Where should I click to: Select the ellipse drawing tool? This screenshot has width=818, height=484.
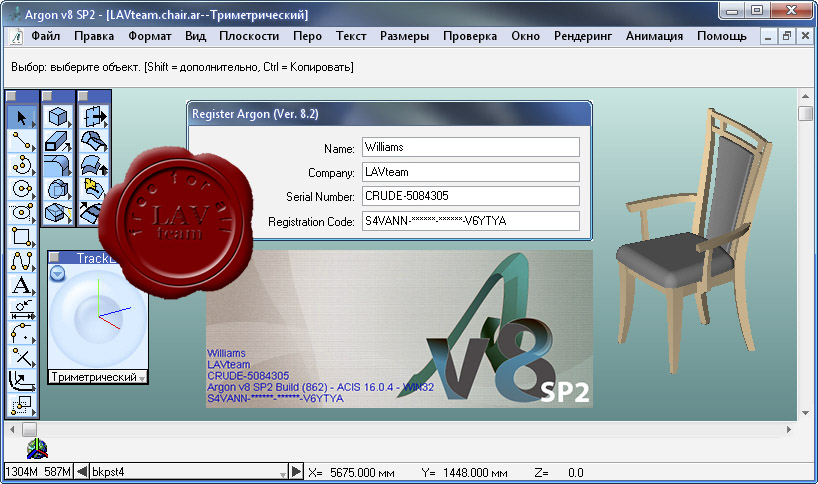click(x=22, y=212)
